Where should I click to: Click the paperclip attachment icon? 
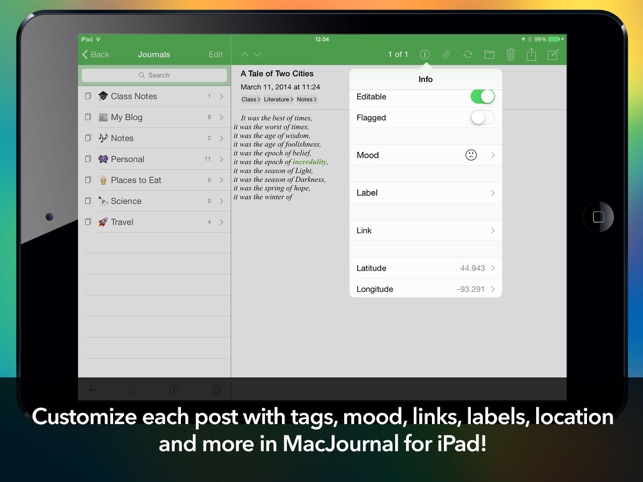point(446,55)
